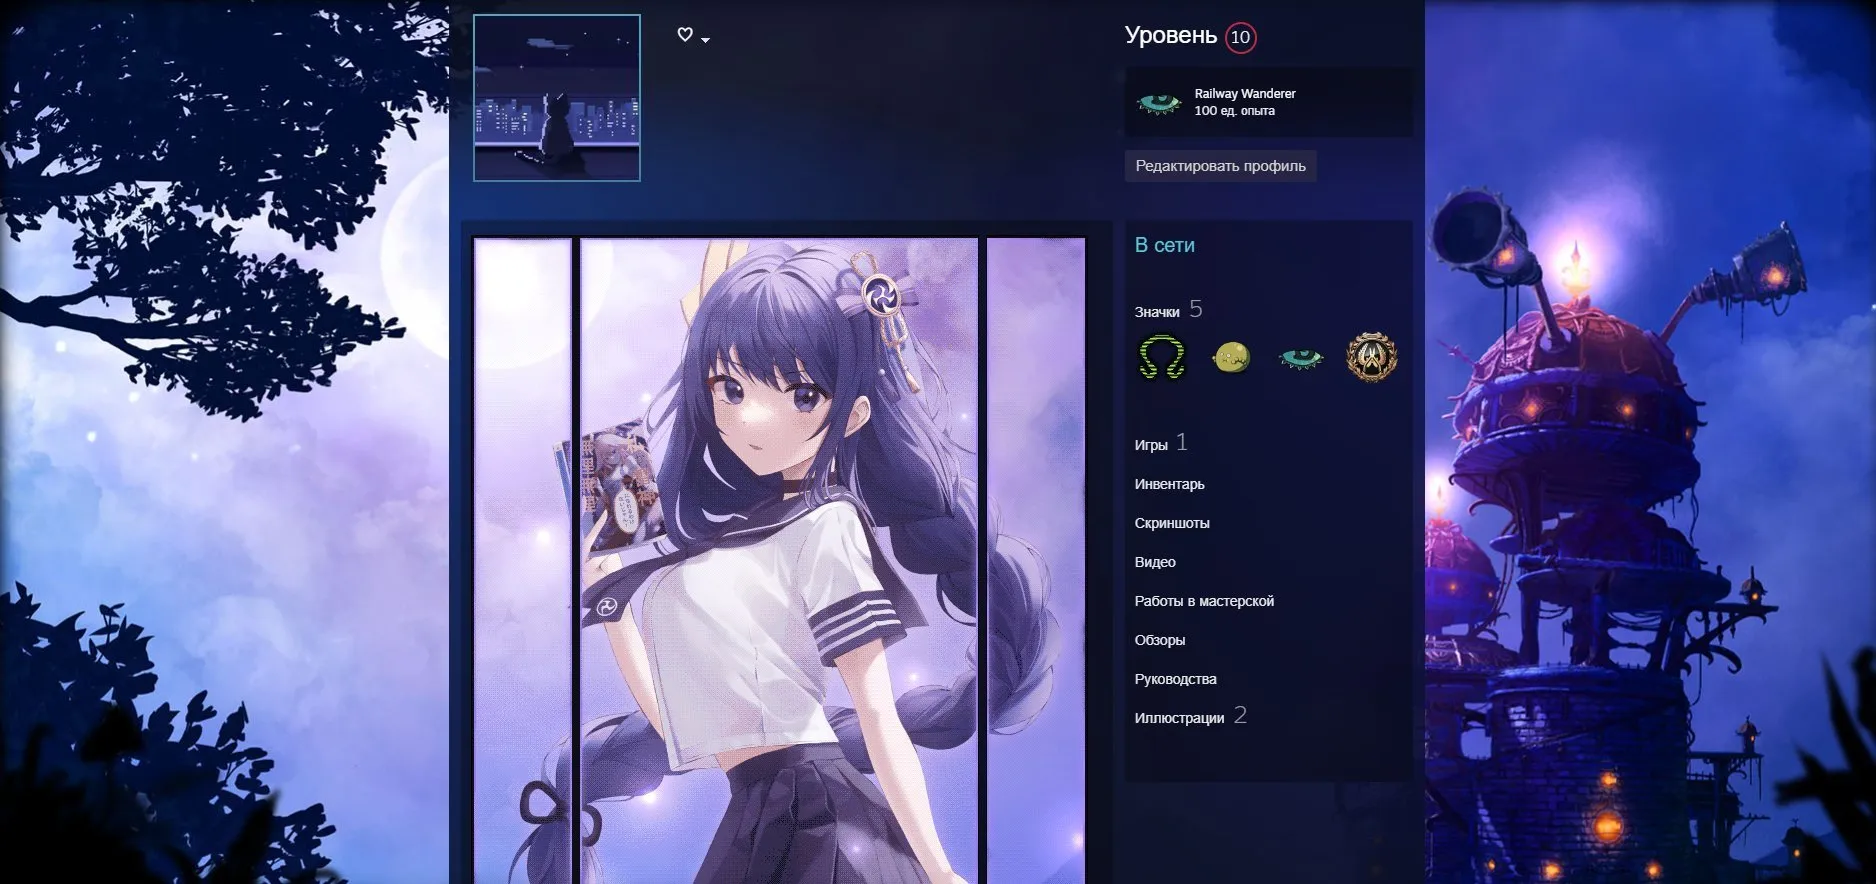Image resolution: width=1876 pixels, height=884 pixels.
Task: Open the Руководства link
Action: click(x=1175, y=679)
